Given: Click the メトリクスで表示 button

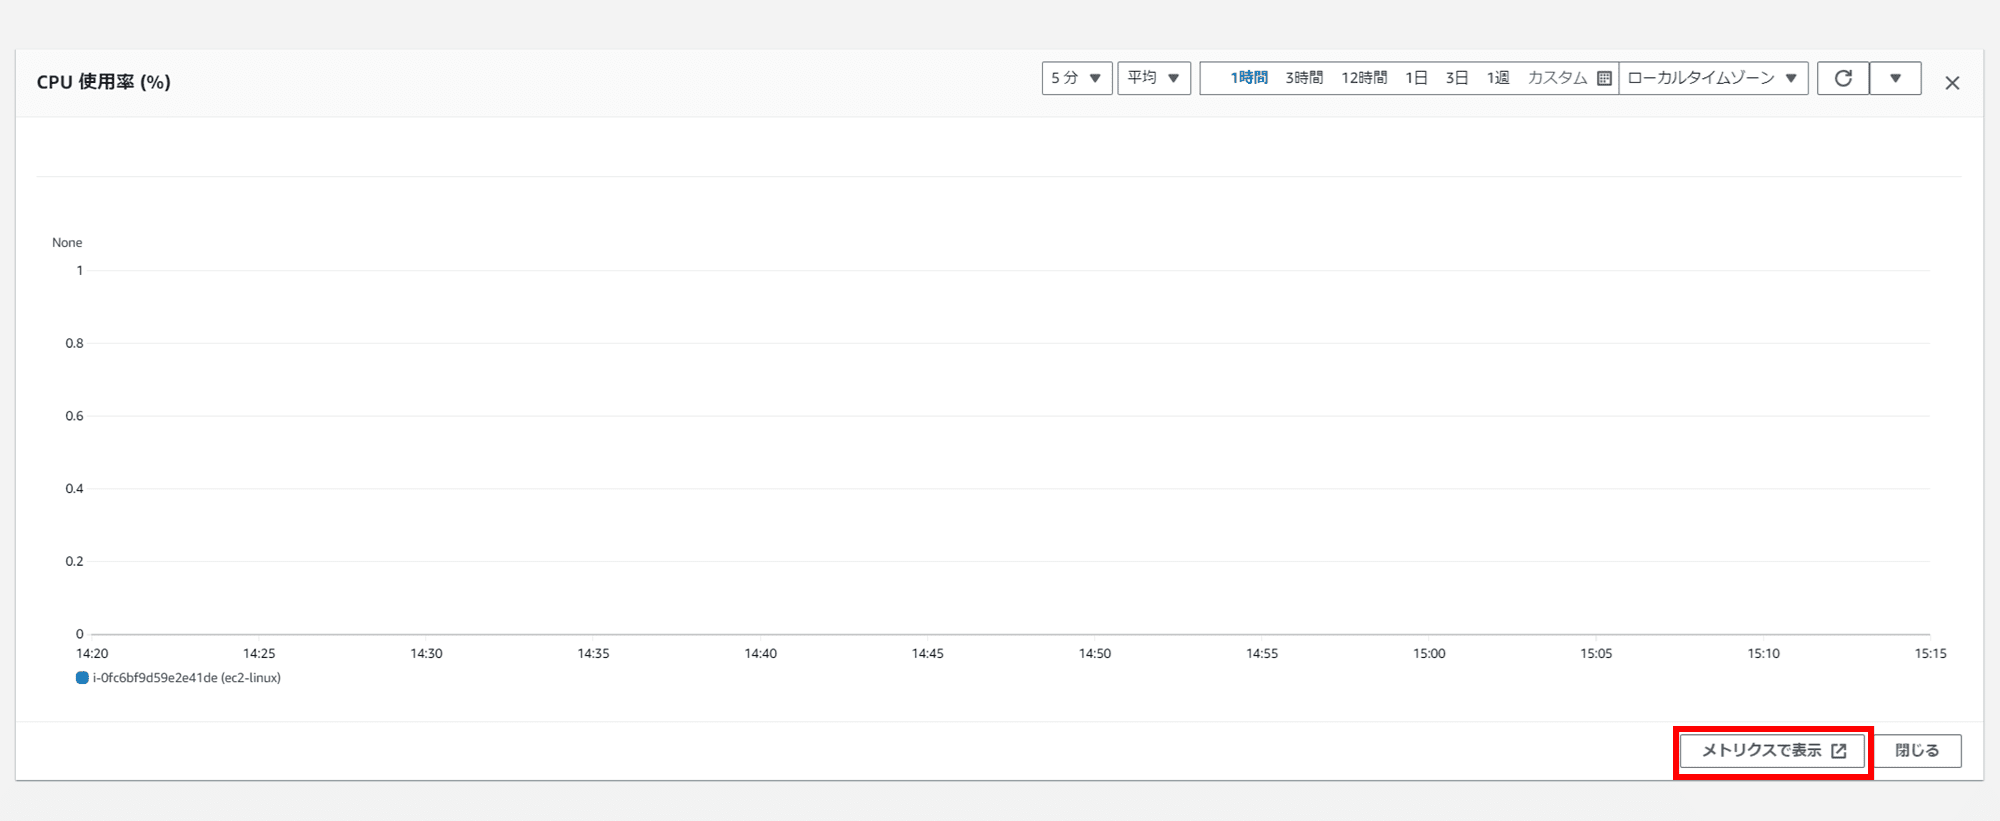Looking at the screenshot, I should tap(1772, 751).
